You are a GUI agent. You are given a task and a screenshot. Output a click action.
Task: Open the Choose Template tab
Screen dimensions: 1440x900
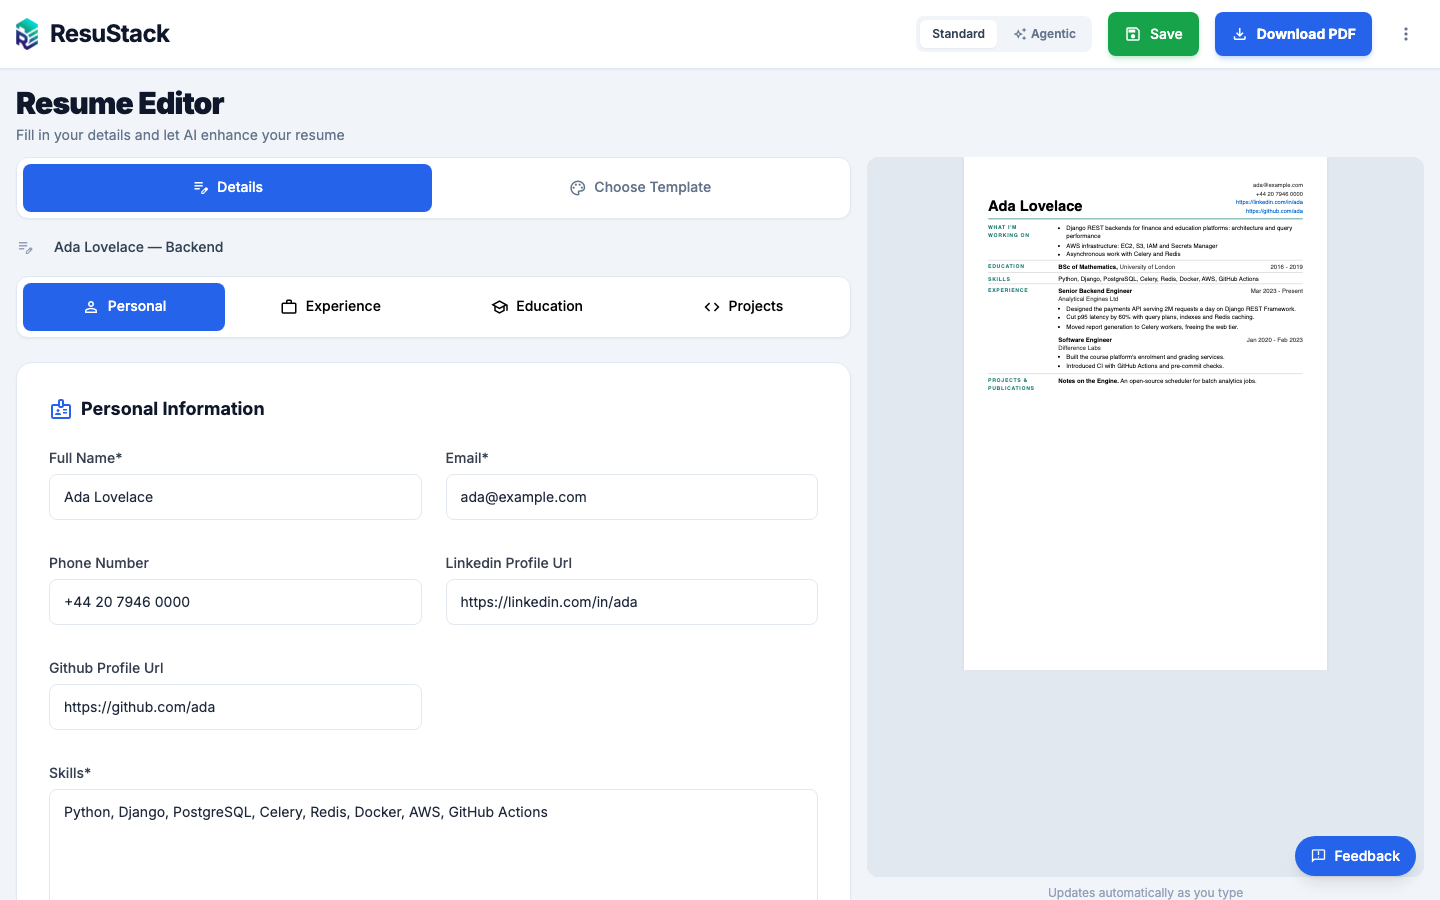point(640,188)
